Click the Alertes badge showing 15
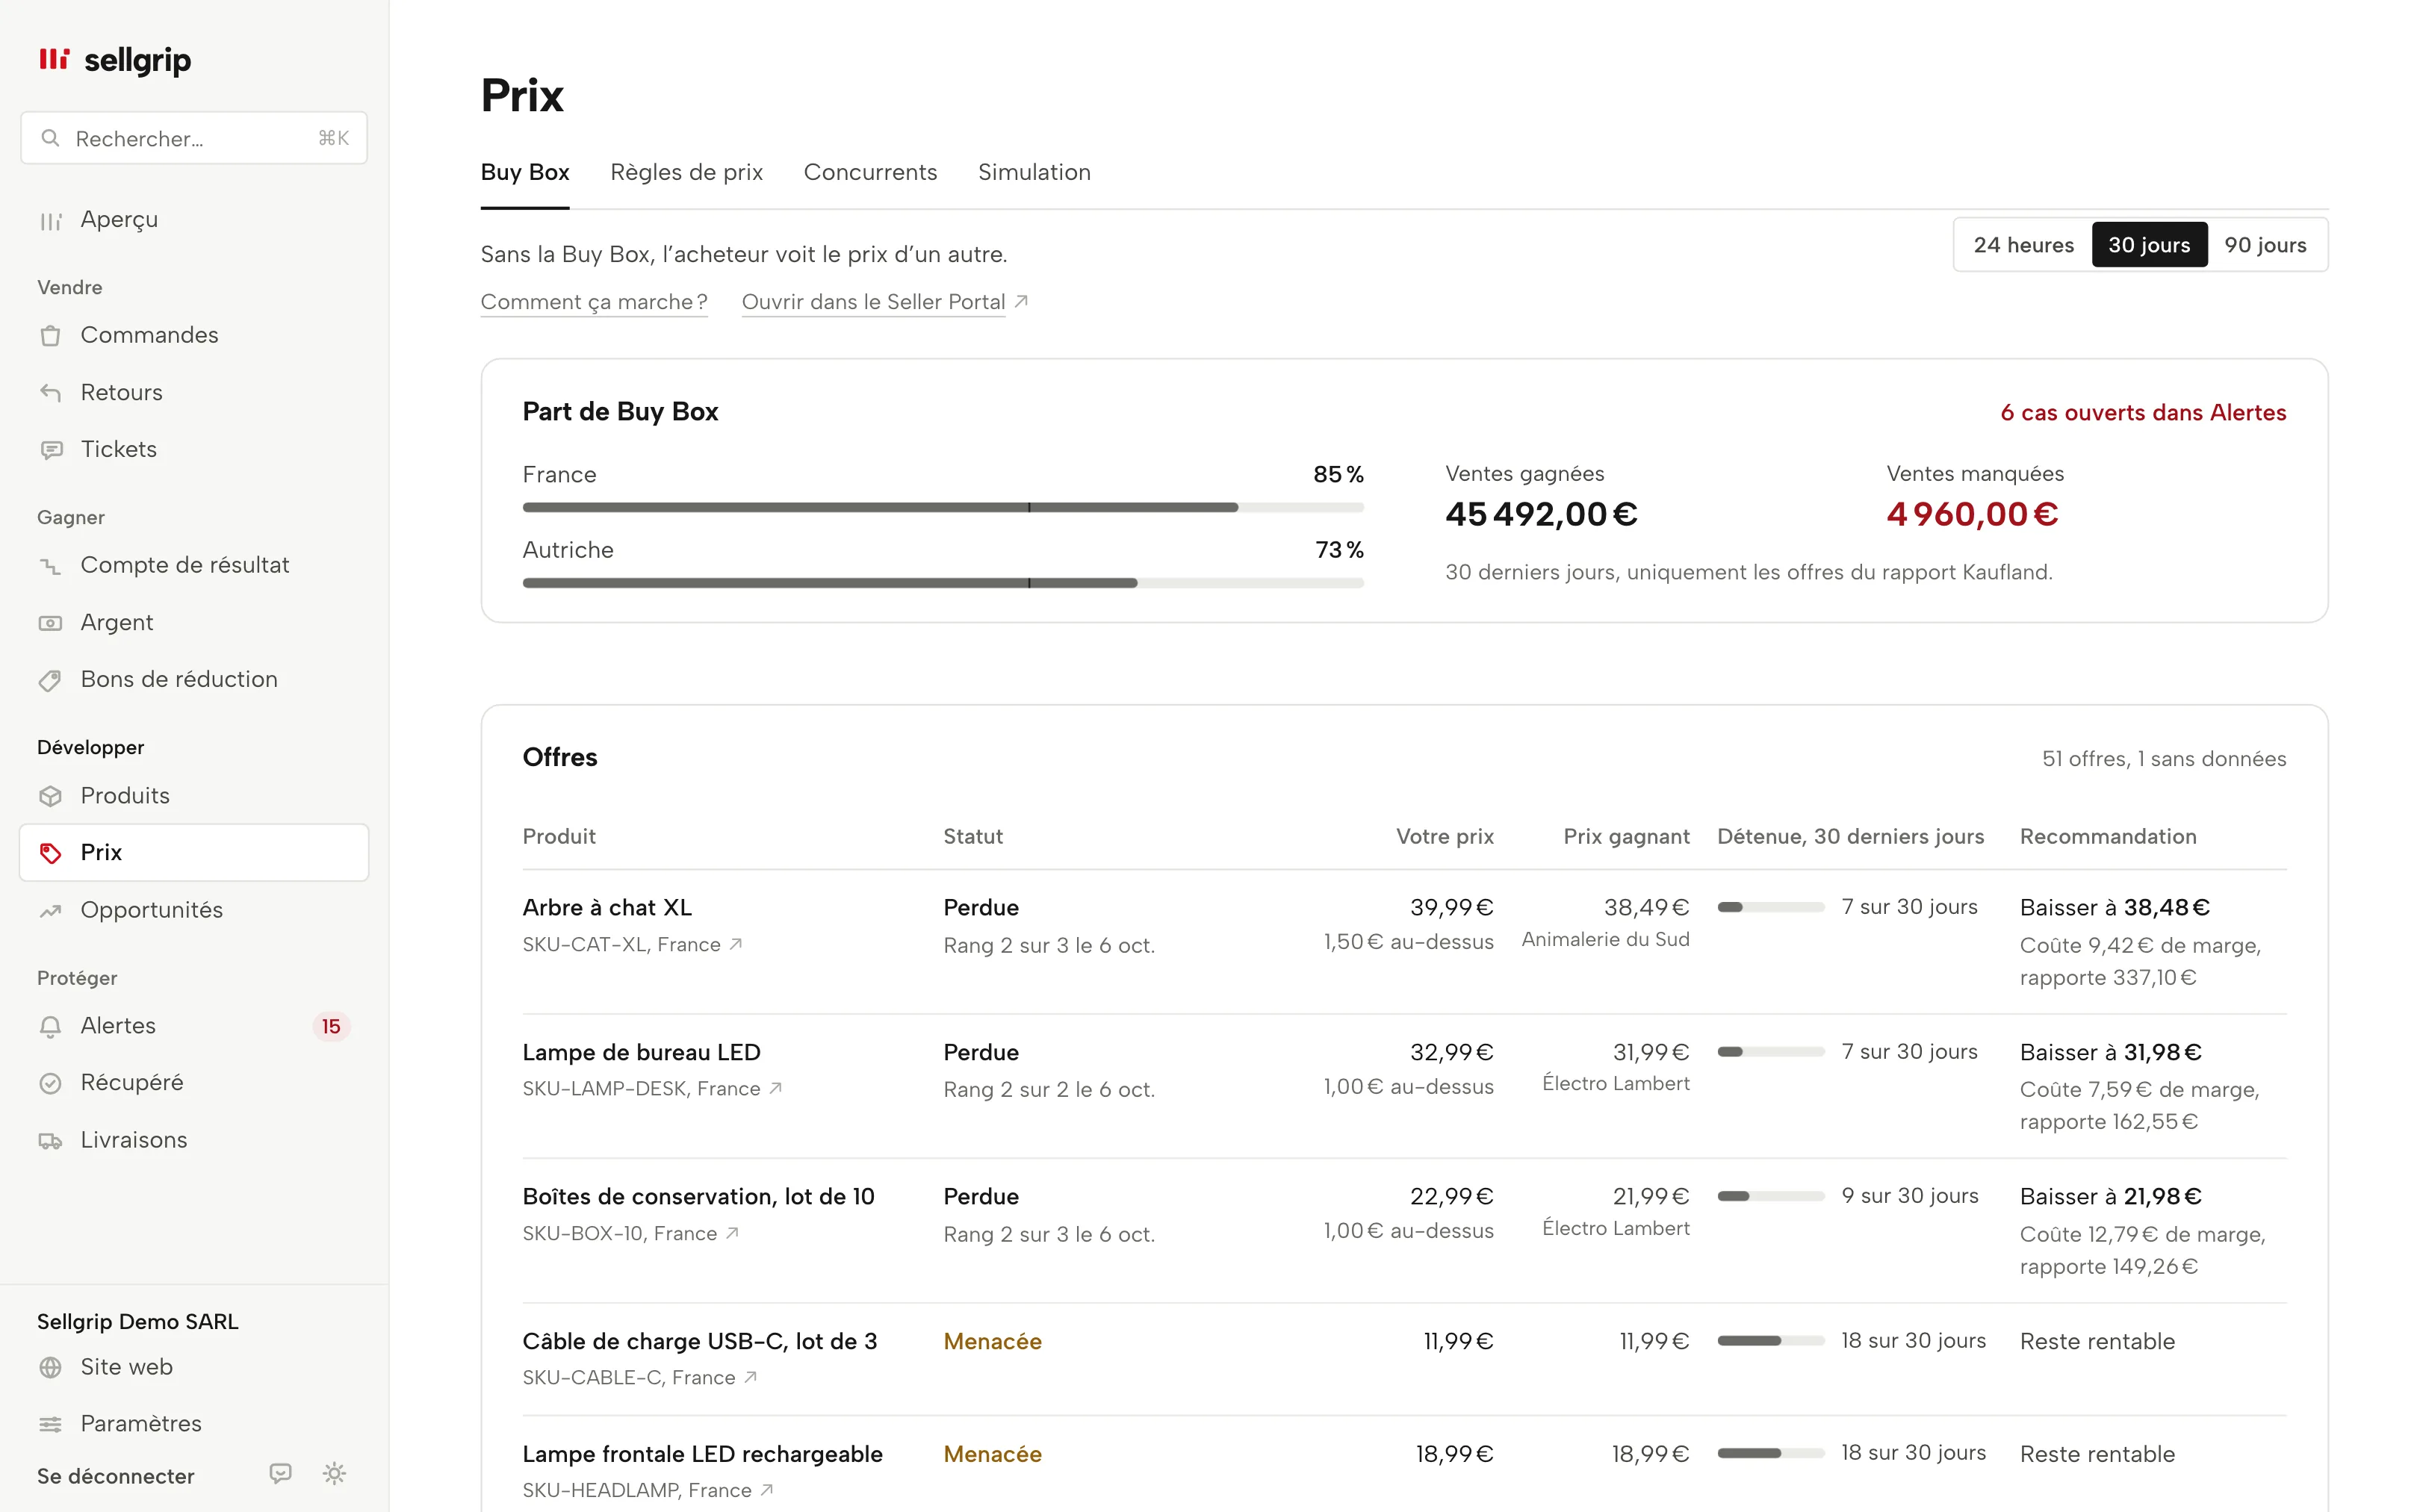 tap(331, 1027)
